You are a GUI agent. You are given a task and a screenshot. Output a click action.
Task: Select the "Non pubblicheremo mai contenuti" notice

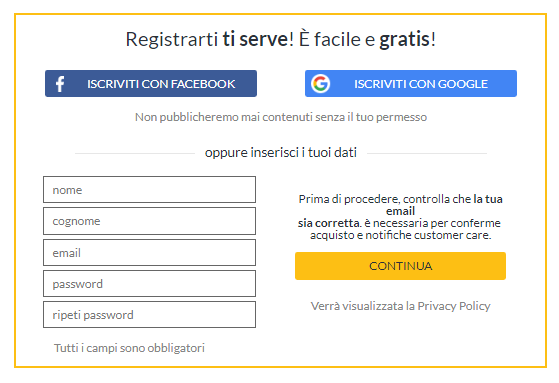281,117
